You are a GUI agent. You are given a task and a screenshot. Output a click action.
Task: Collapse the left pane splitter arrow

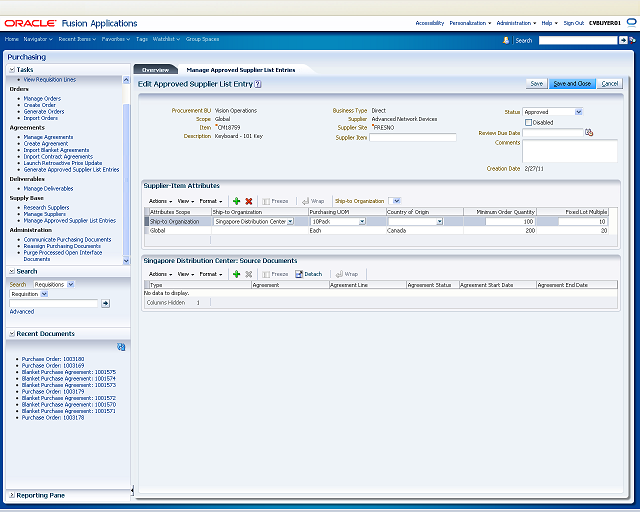[132, 490]
